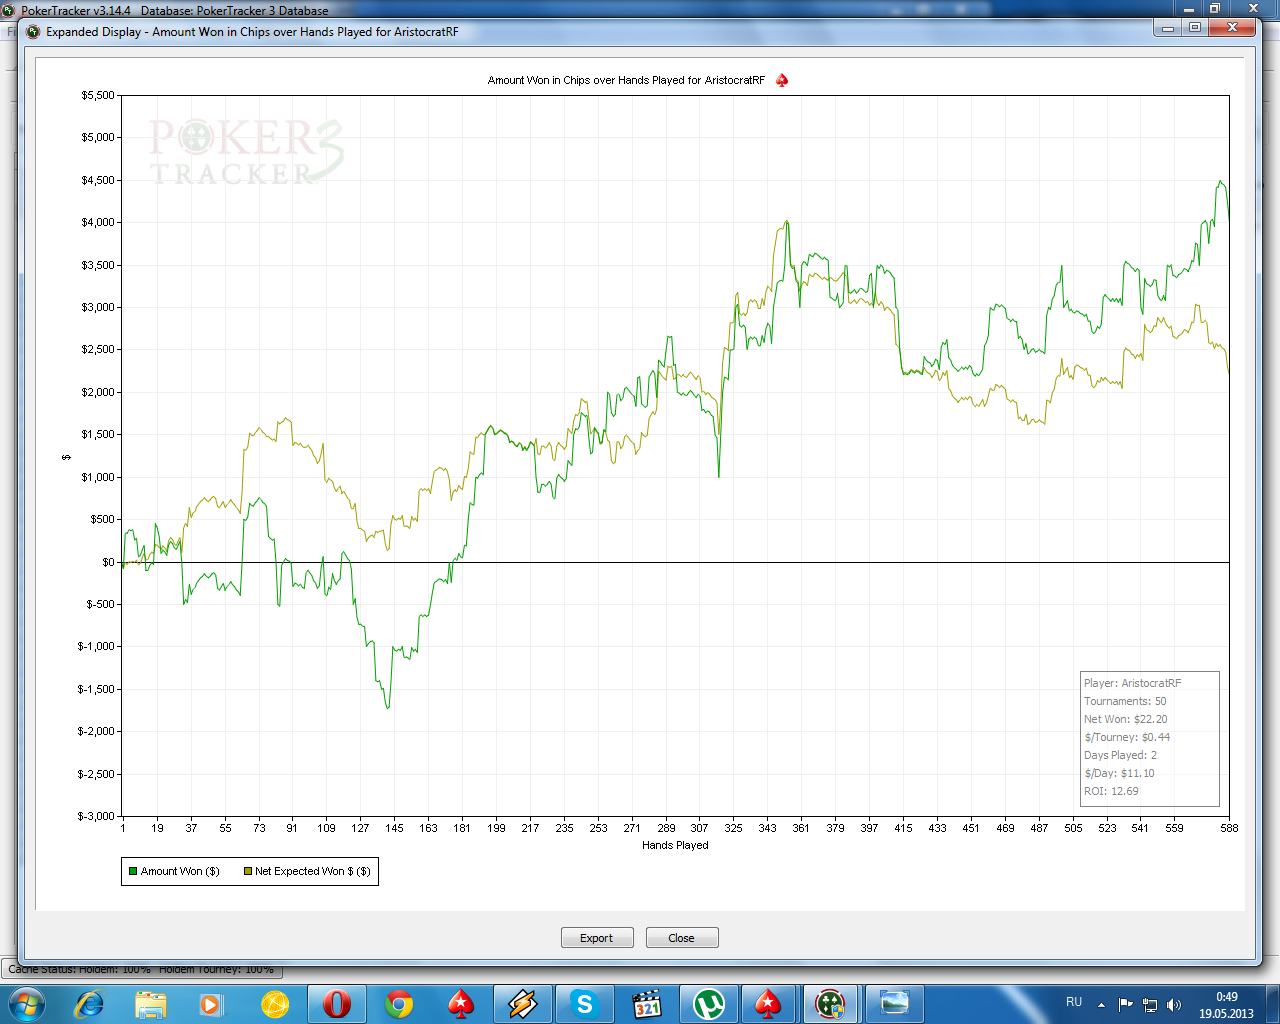Click the system clock showing 0:49
Viewport: 1280px width, 1024px height.
point(1227,997)
